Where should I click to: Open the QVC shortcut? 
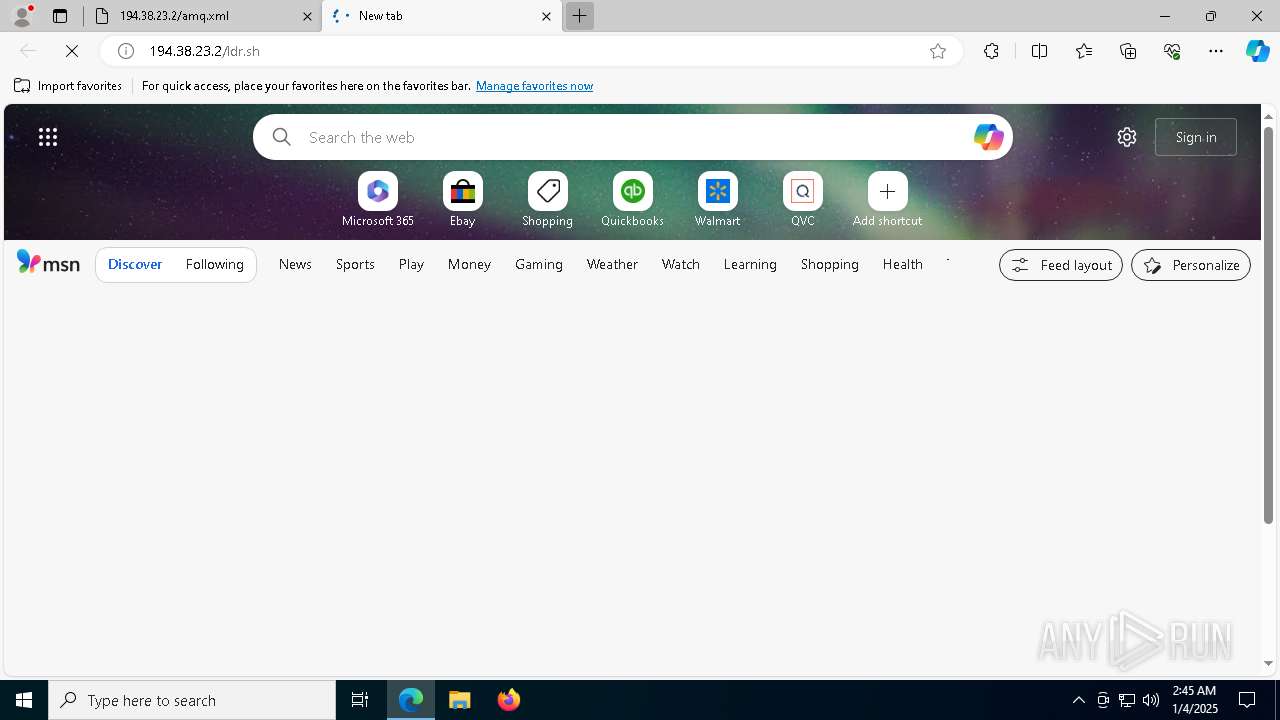point(803,200)
